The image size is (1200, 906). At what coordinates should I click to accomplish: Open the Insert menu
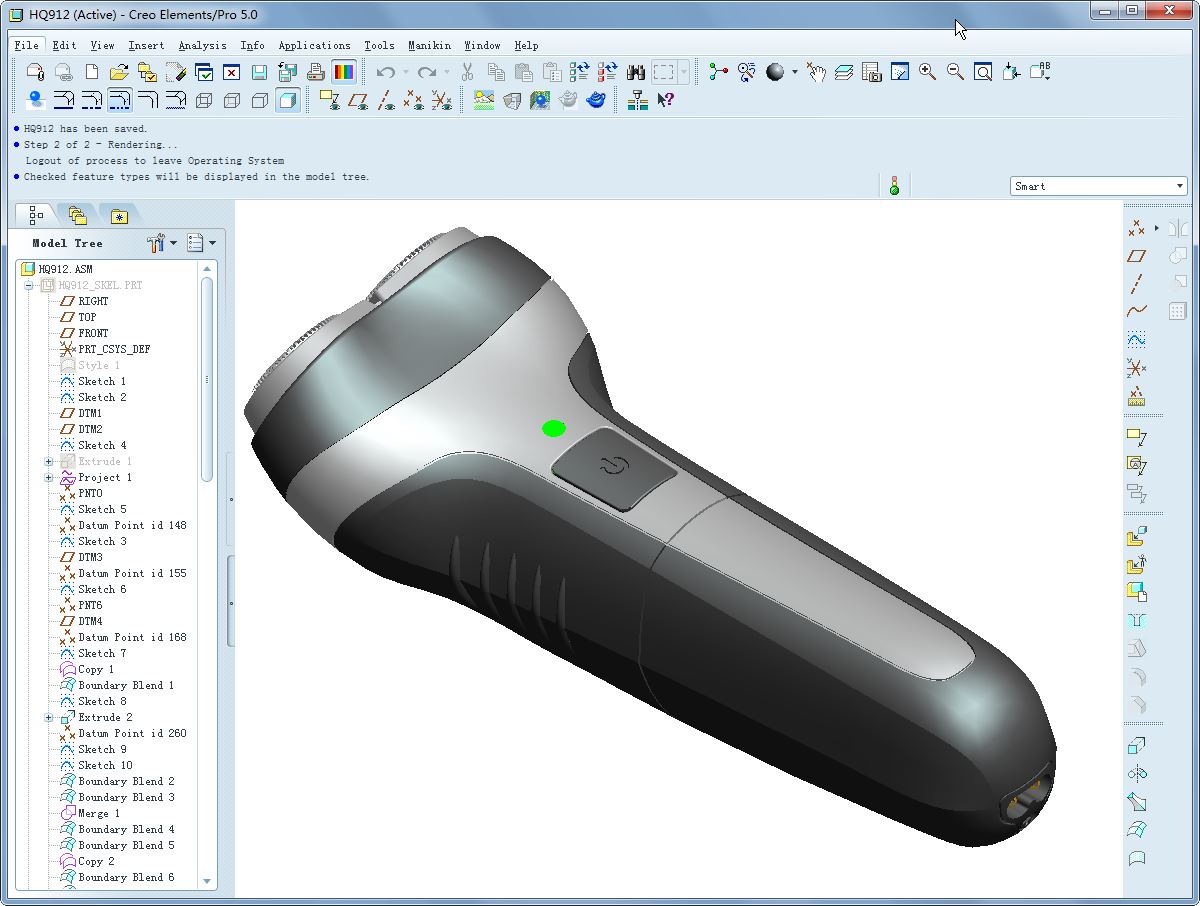(x=147, y=45)
